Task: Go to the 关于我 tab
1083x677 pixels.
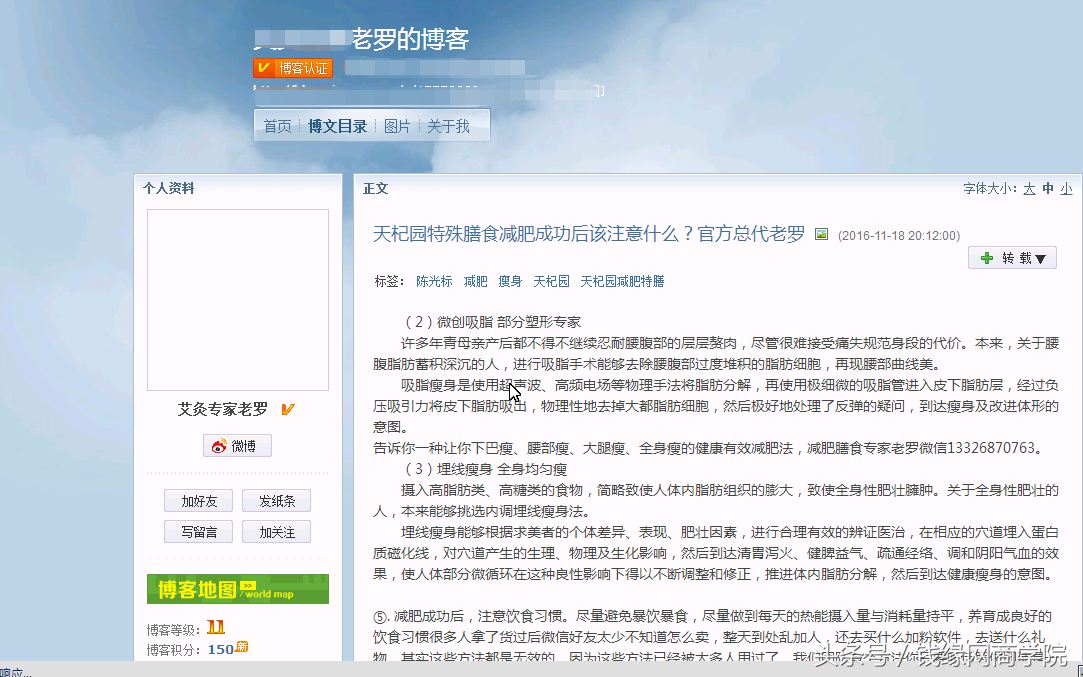Action: pyautogui.click(x=448, y=126)
